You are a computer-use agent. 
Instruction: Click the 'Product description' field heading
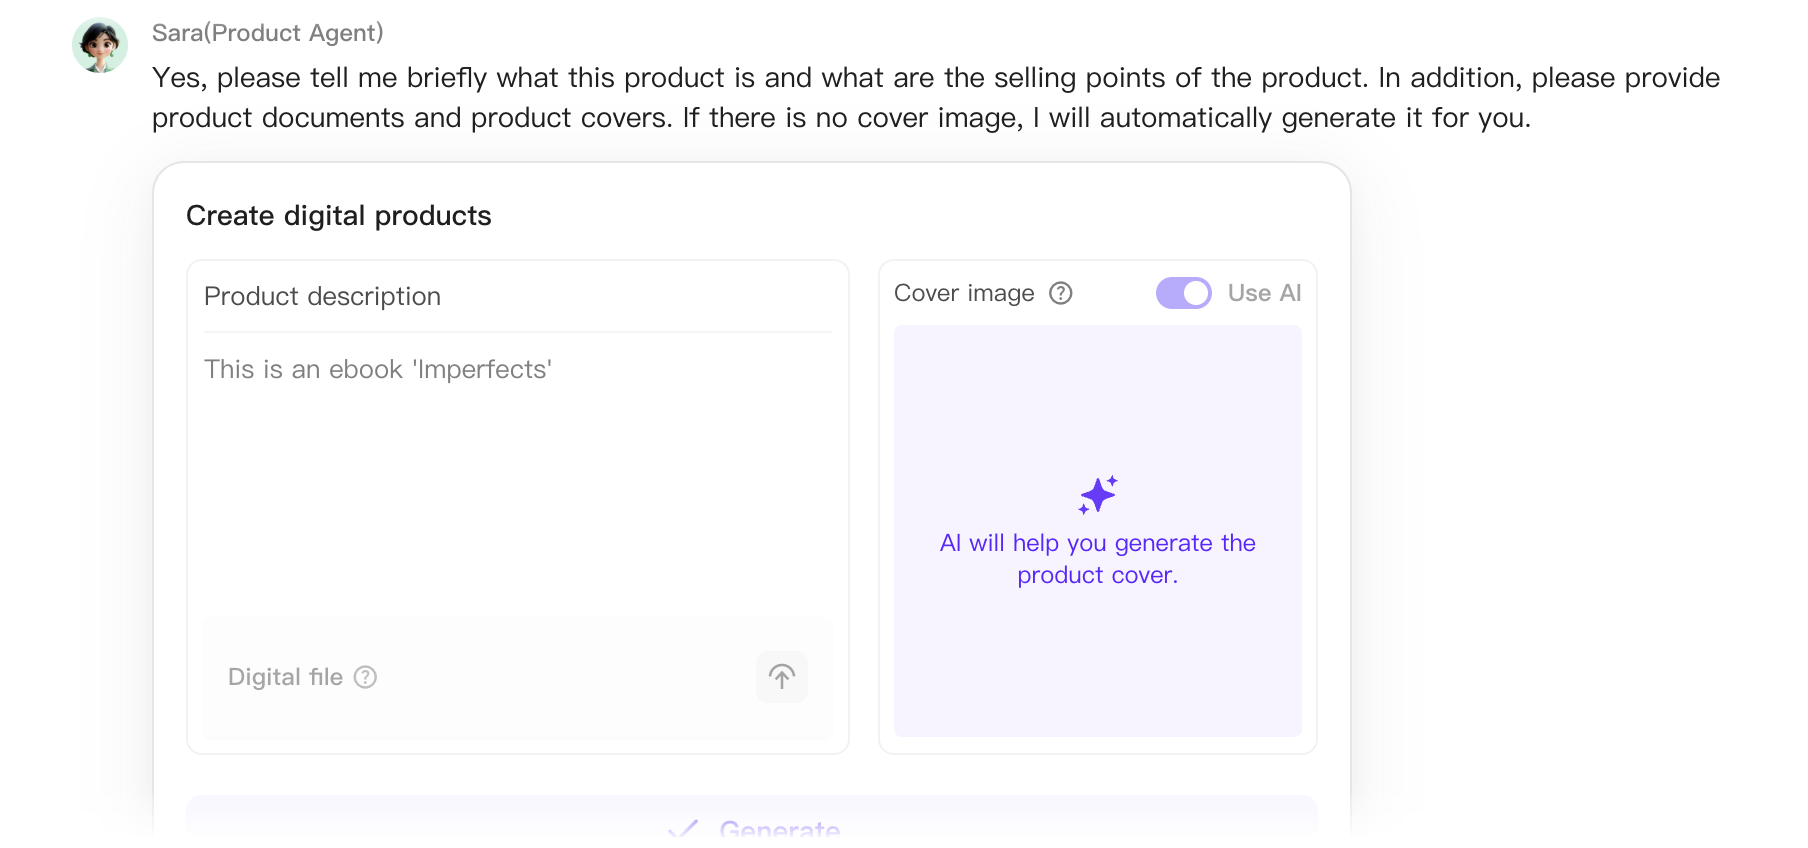[322, 297]
